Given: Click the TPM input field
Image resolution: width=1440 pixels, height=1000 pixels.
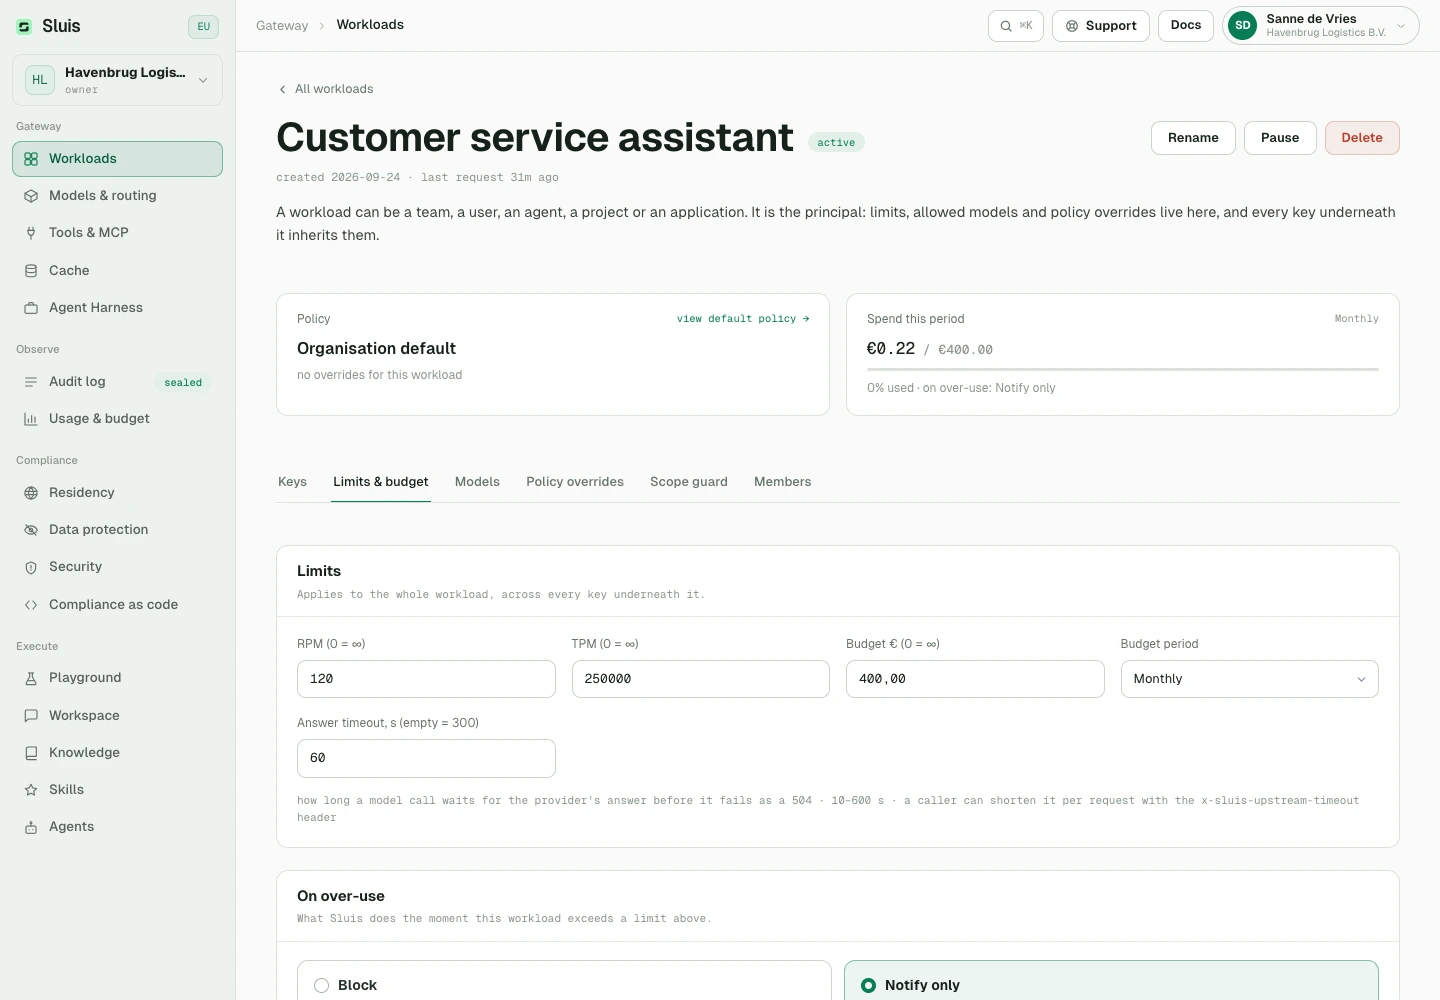Looking at the screenshot, I should tap(701, 679).
